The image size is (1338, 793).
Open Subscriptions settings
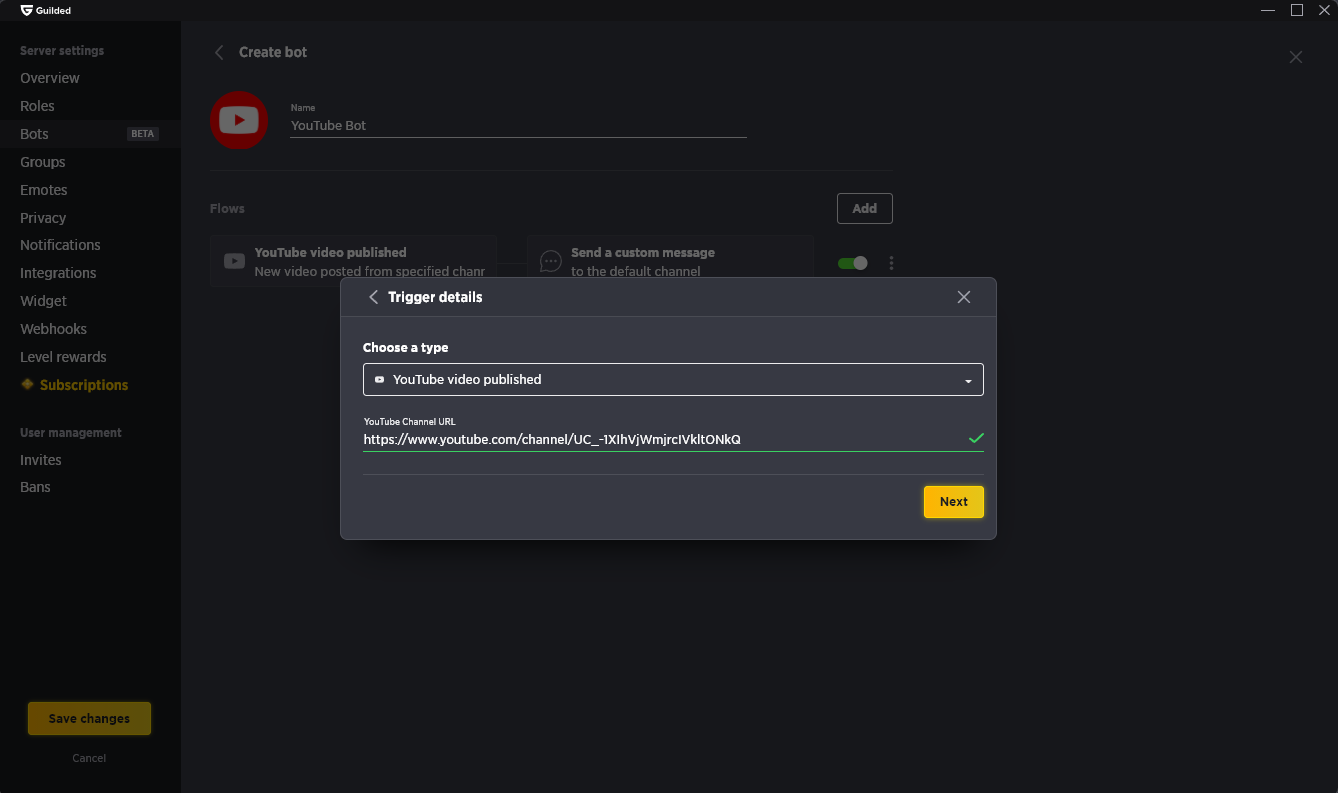(x=84, y=385)
